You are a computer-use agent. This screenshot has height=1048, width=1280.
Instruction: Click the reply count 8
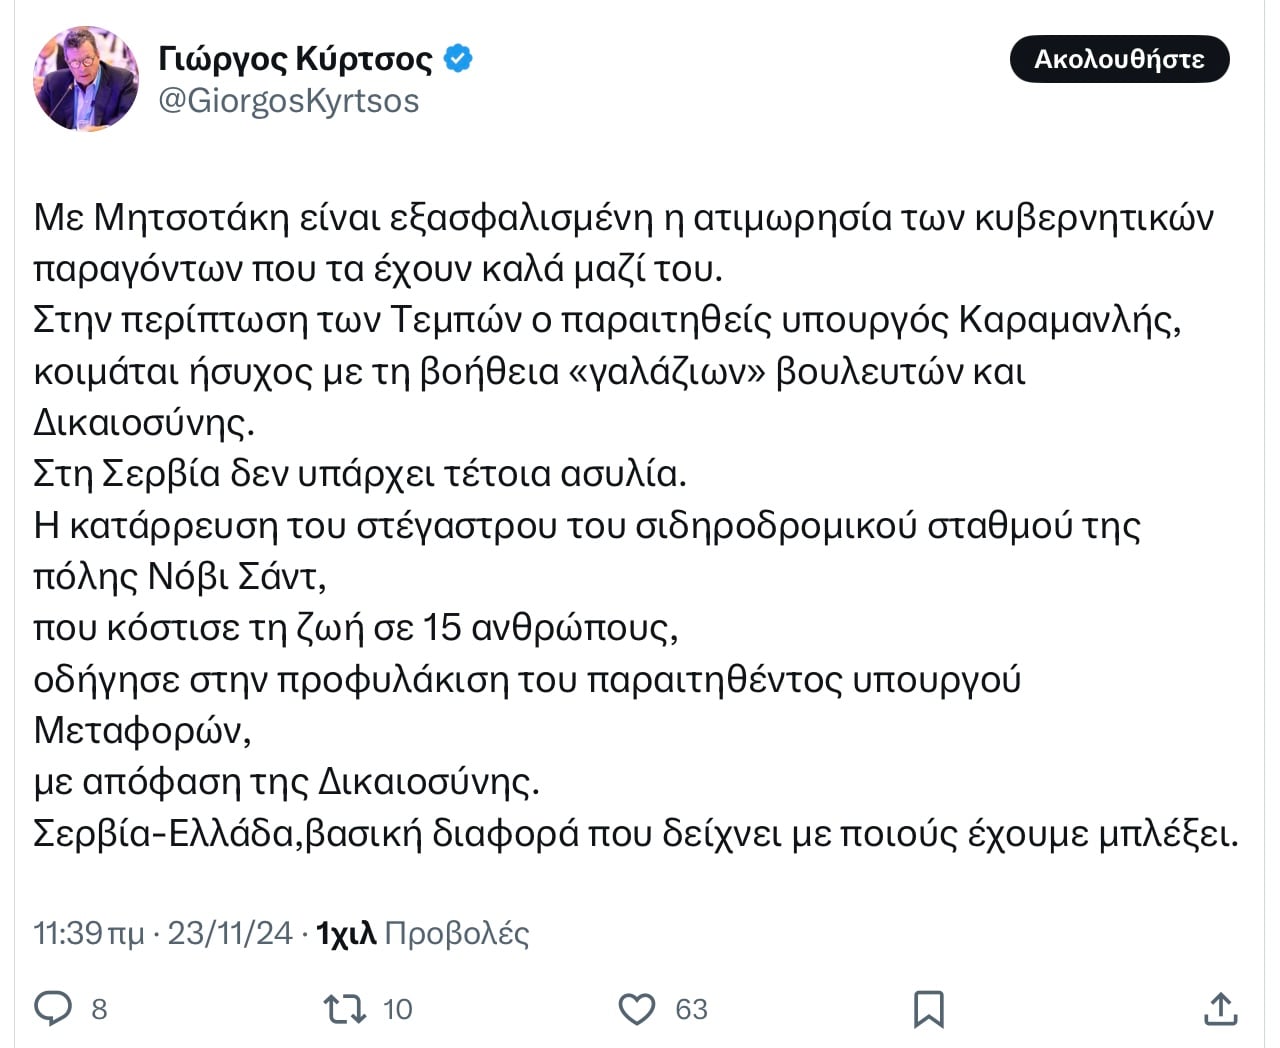pyautogui.click(x=99, y=1010)
